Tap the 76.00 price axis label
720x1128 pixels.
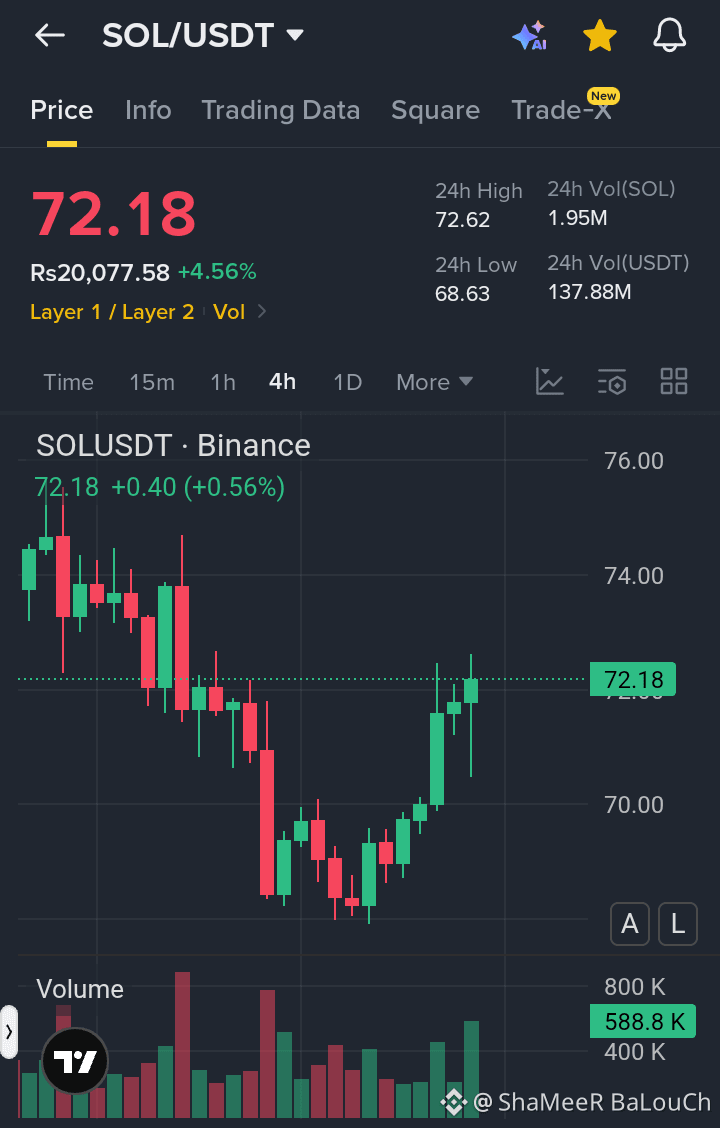[634, 460]
